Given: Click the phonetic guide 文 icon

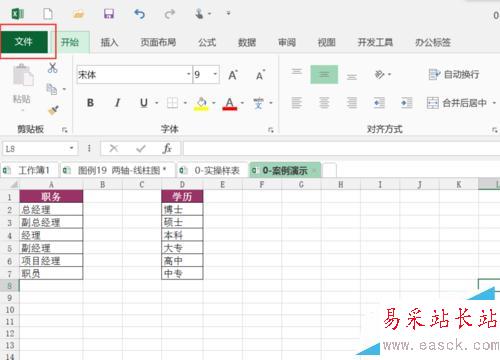Looking at the screenshot, I should coord(258,103).
